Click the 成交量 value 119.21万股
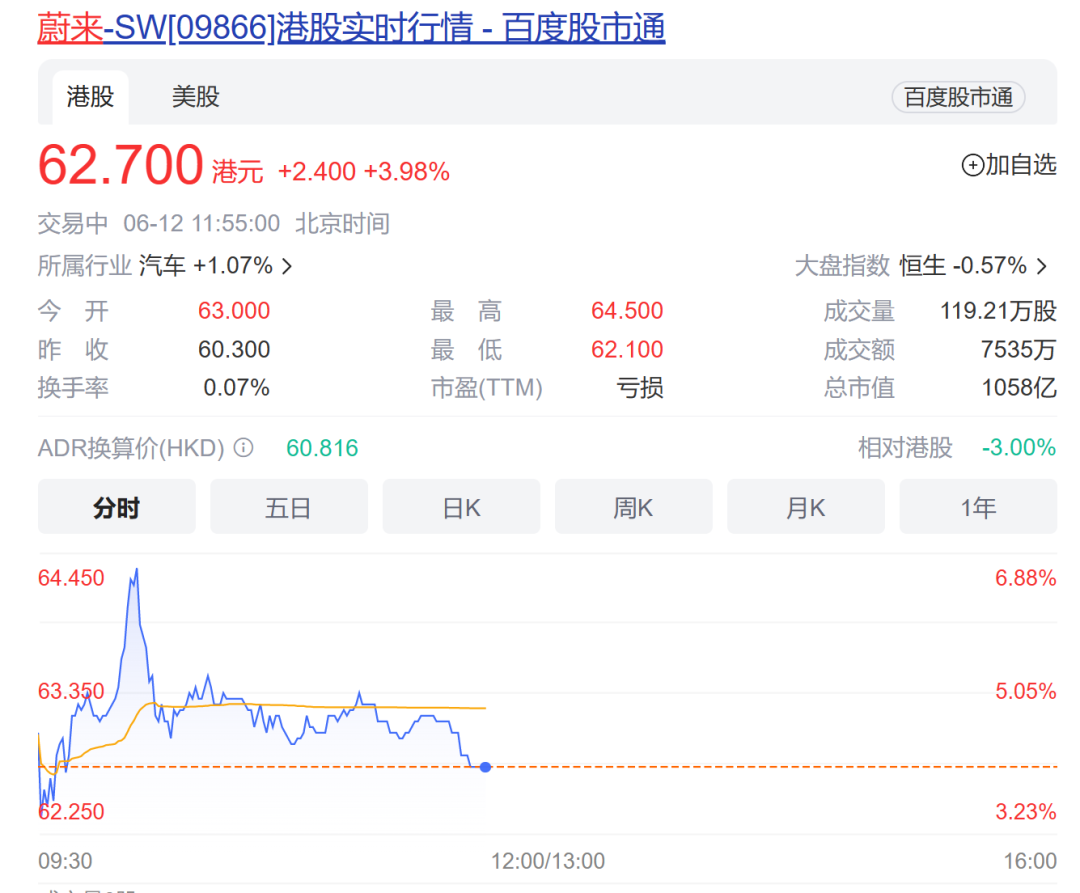The image size is (1080, 893). pyautogui.click(x=999, y=311)
